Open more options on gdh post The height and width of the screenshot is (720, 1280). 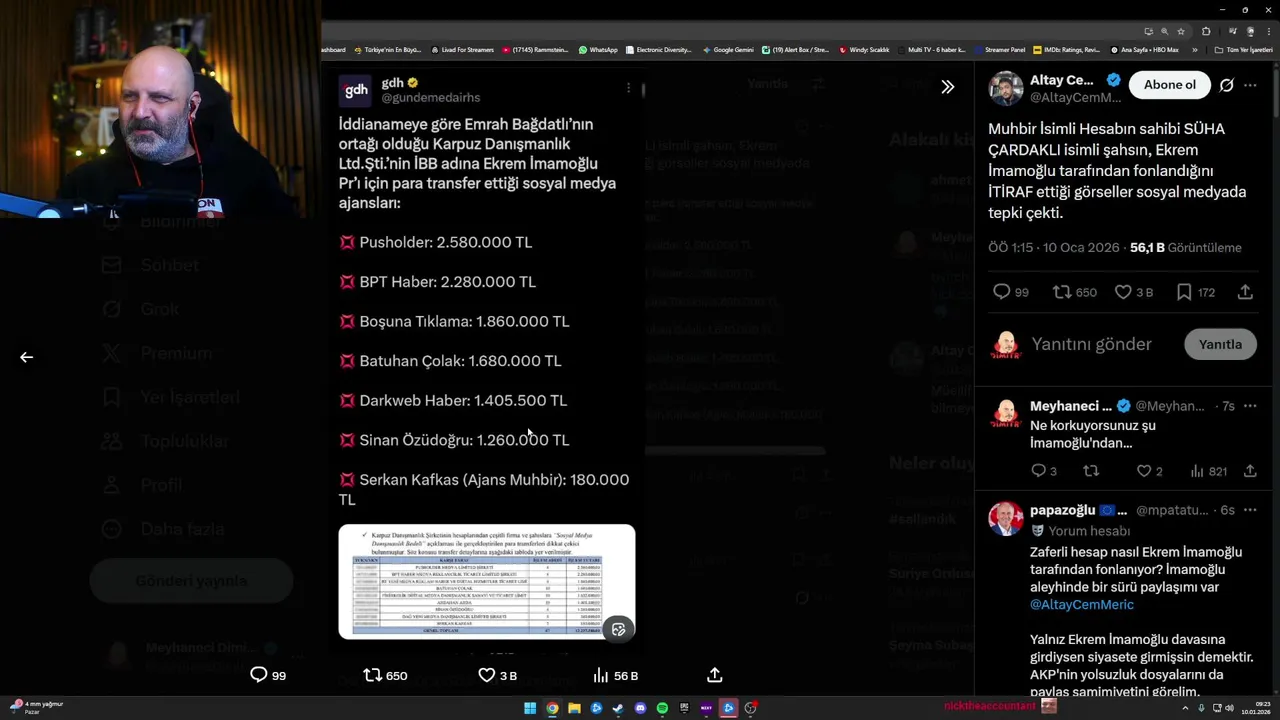click(628, 88)
